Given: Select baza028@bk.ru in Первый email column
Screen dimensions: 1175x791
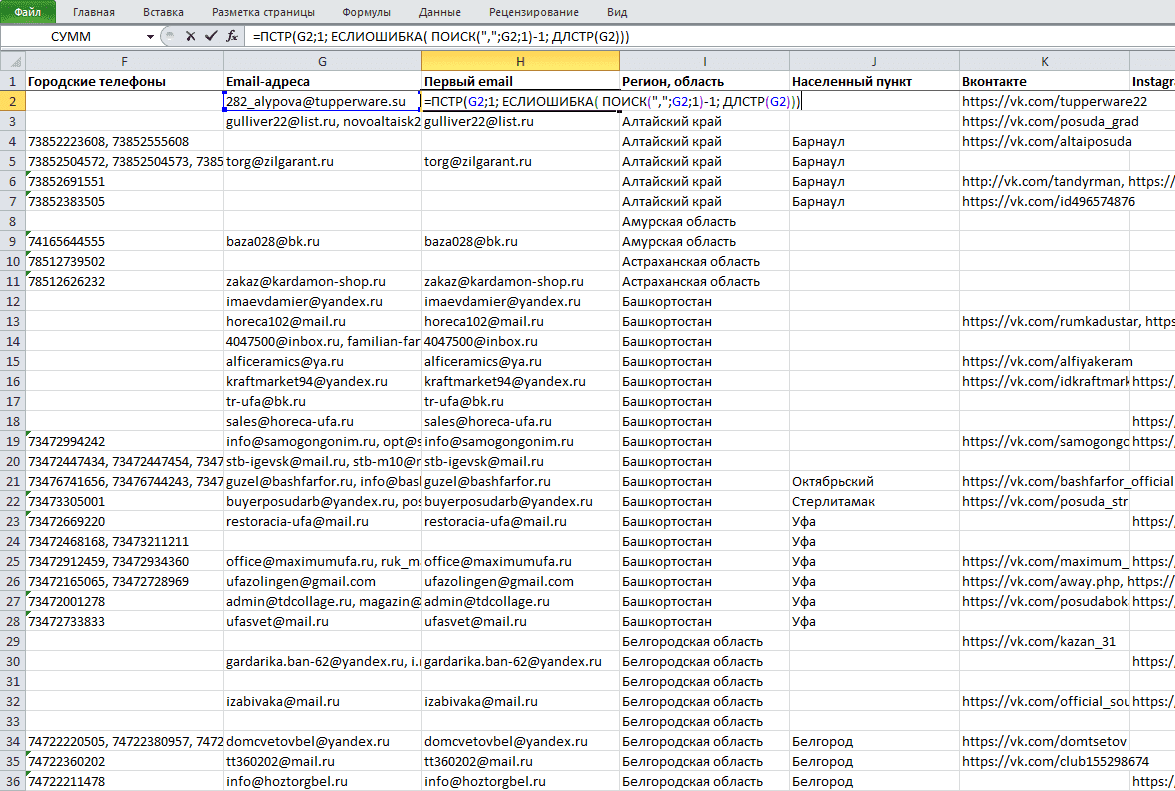Looking at the screenshot, I should (x=520, y=241).
